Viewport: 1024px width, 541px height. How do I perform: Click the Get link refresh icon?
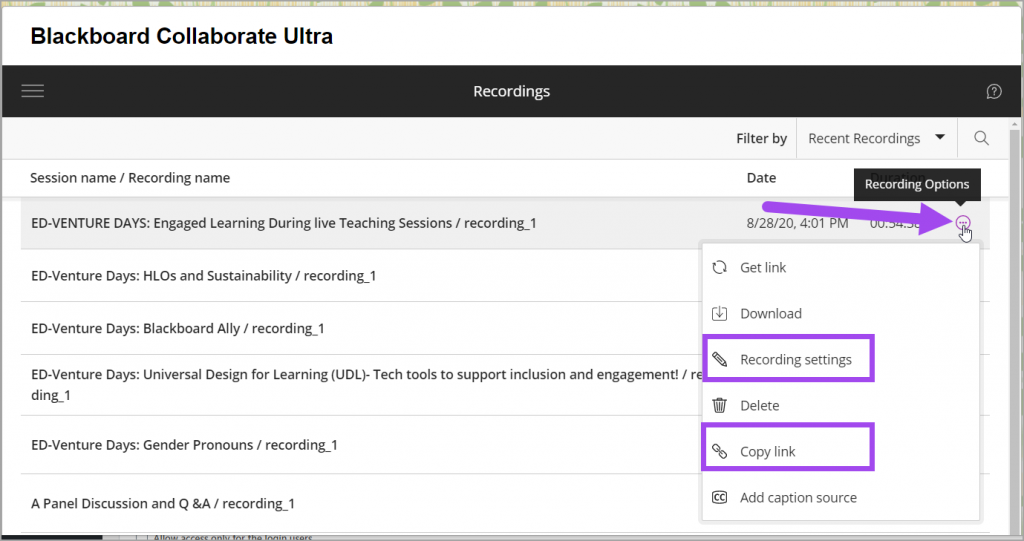(x=719, y=267)
